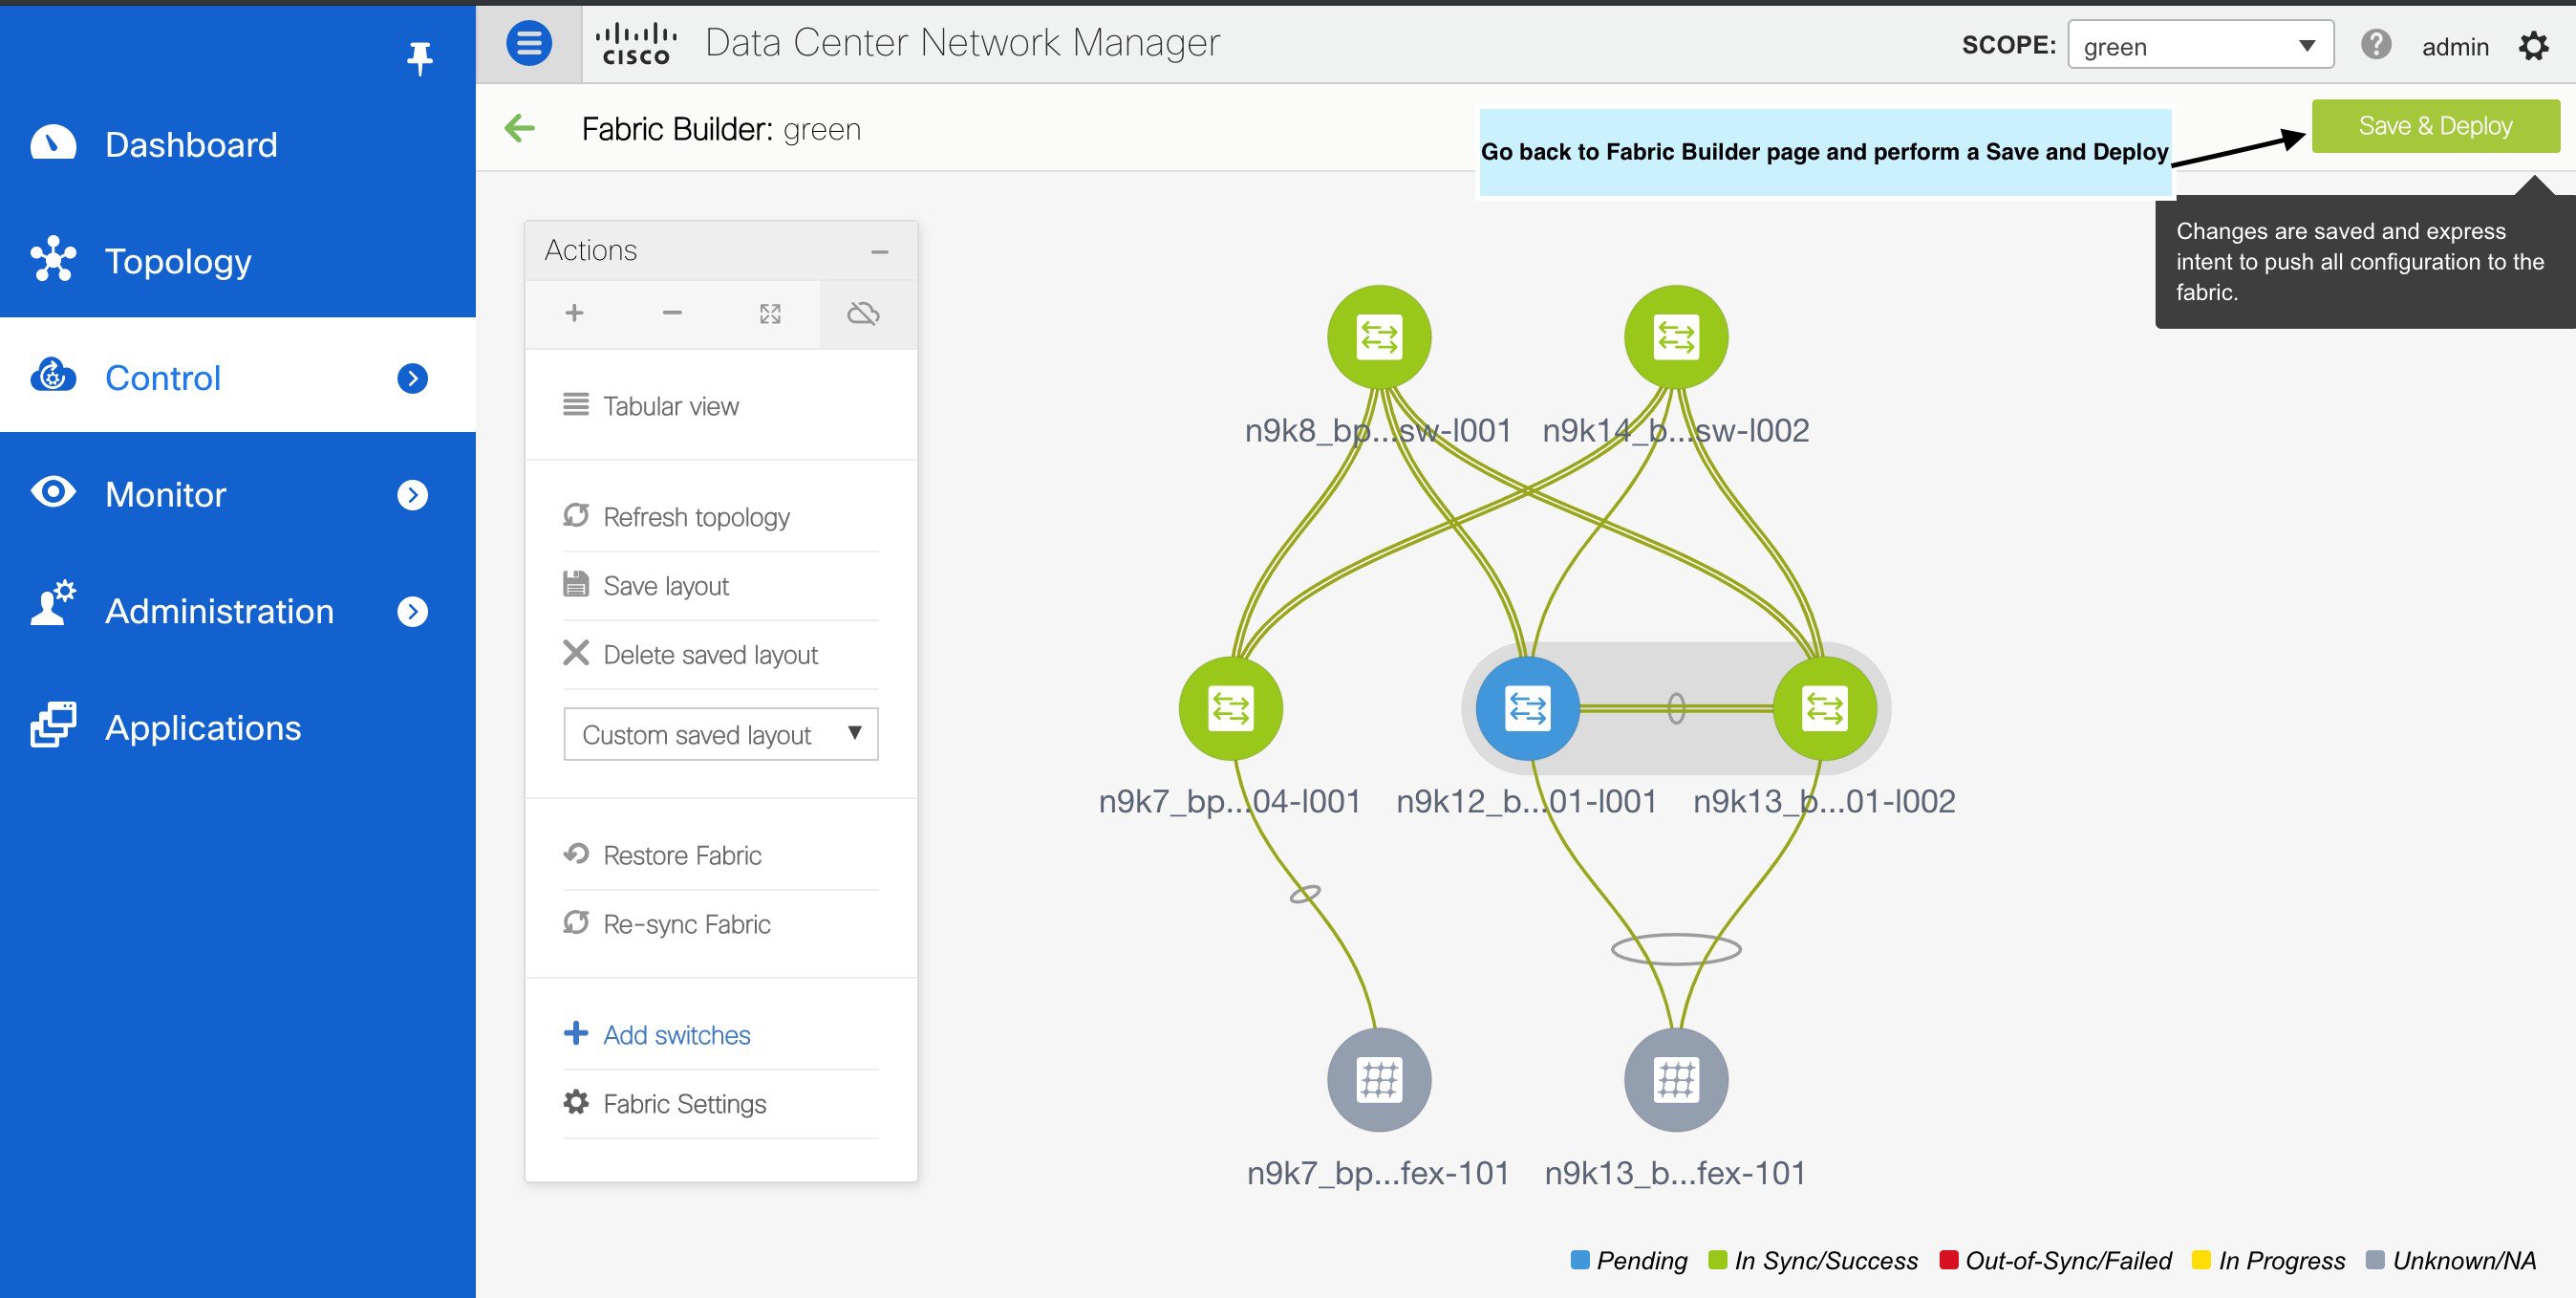The image size is (2576, 1298).
Task: Click Save layout
Action: coord(646,585)
